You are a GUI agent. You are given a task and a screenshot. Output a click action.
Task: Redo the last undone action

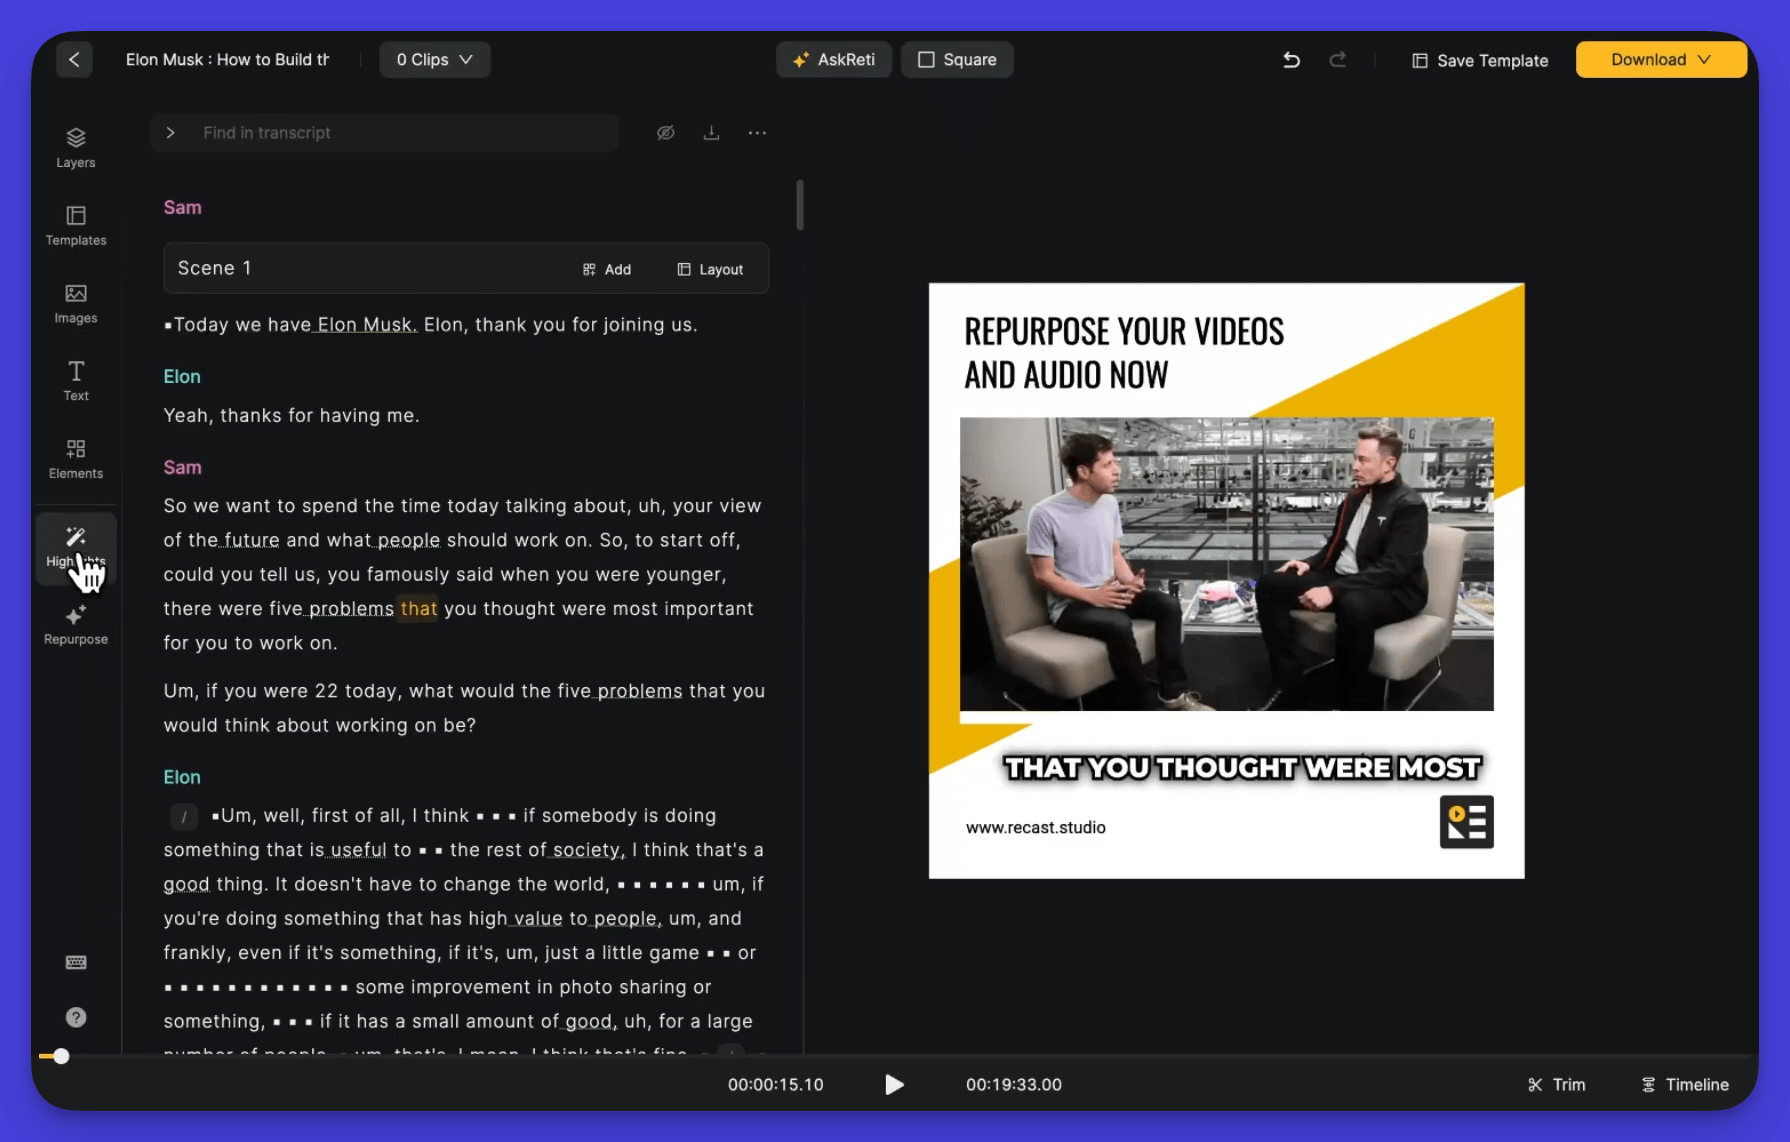(1337, 60)
